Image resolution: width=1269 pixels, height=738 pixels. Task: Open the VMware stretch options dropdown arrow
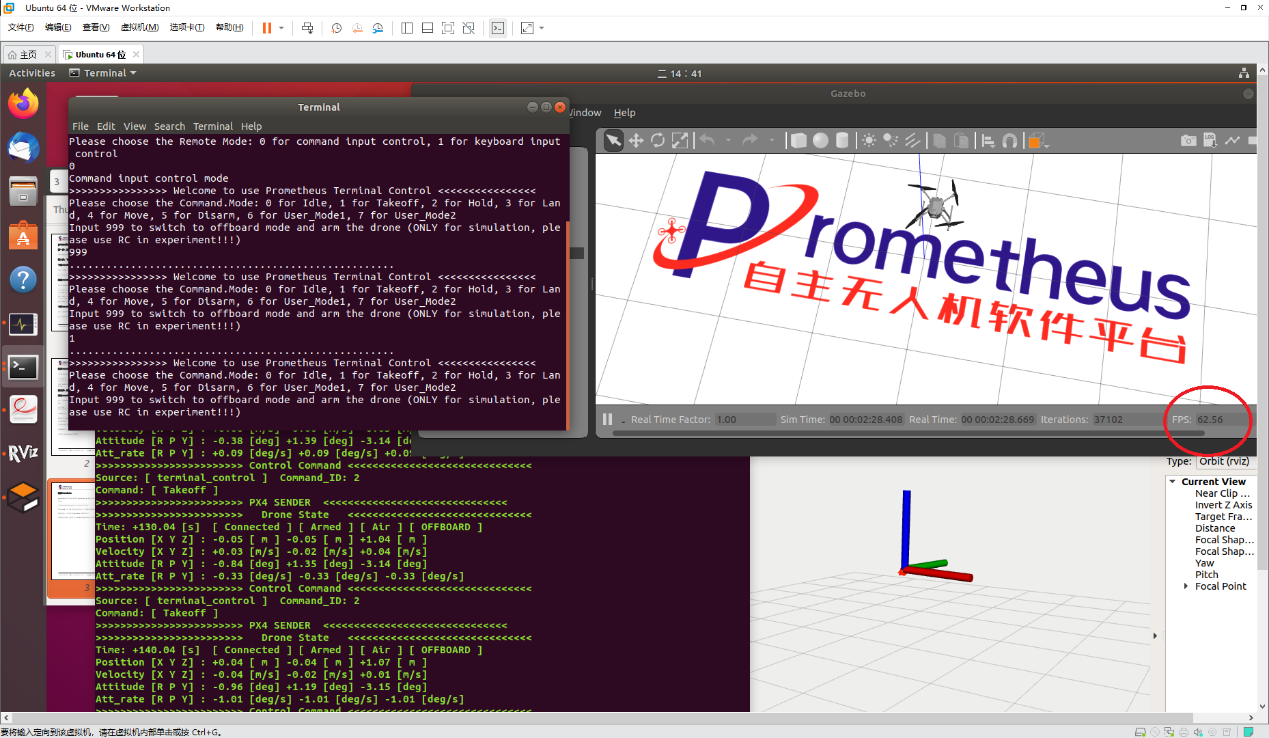542,28
